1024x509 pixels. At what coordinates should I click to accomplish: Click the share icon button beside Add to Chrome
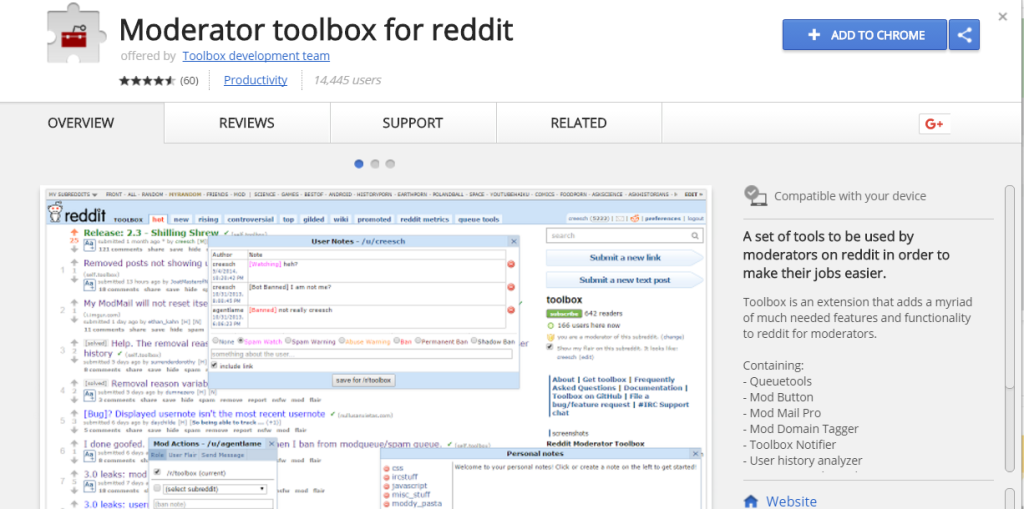point(965,35)
